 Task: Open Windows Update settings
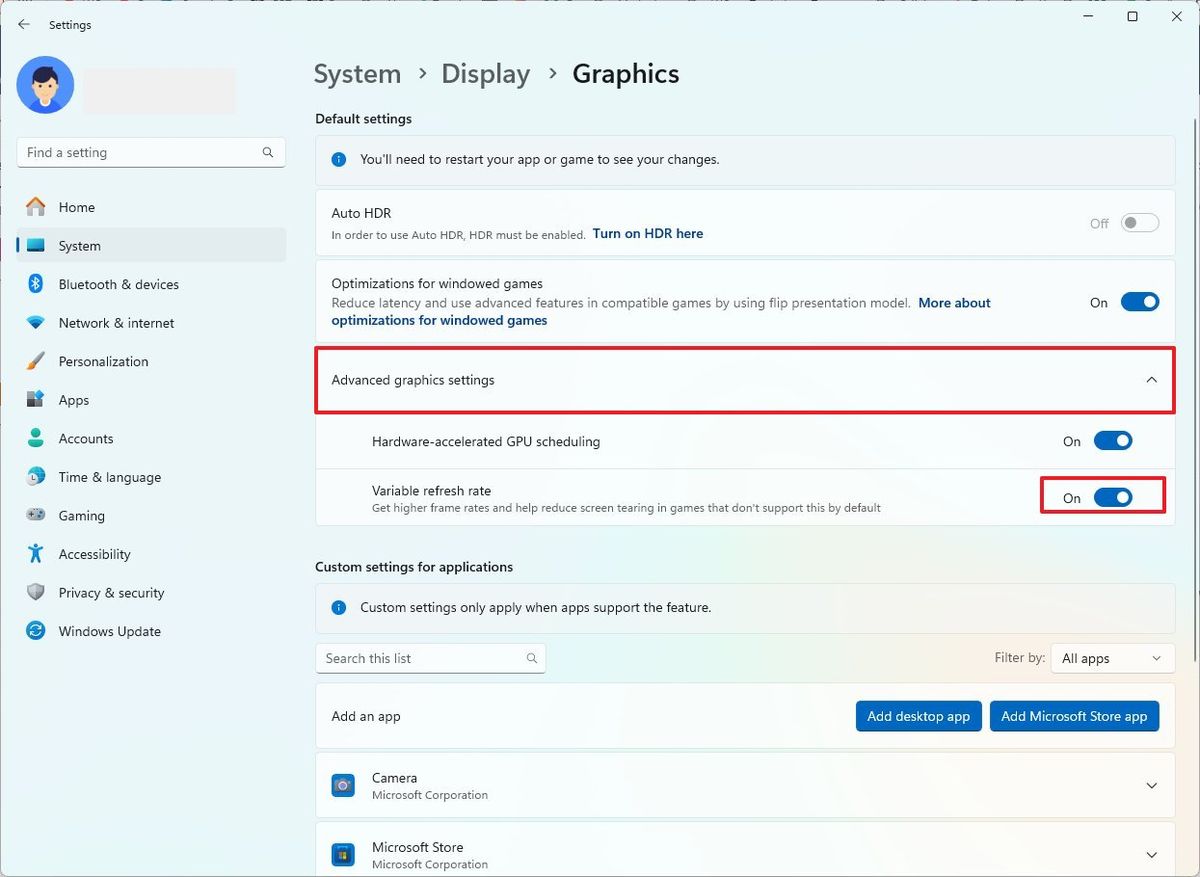[x=109, y=631]
